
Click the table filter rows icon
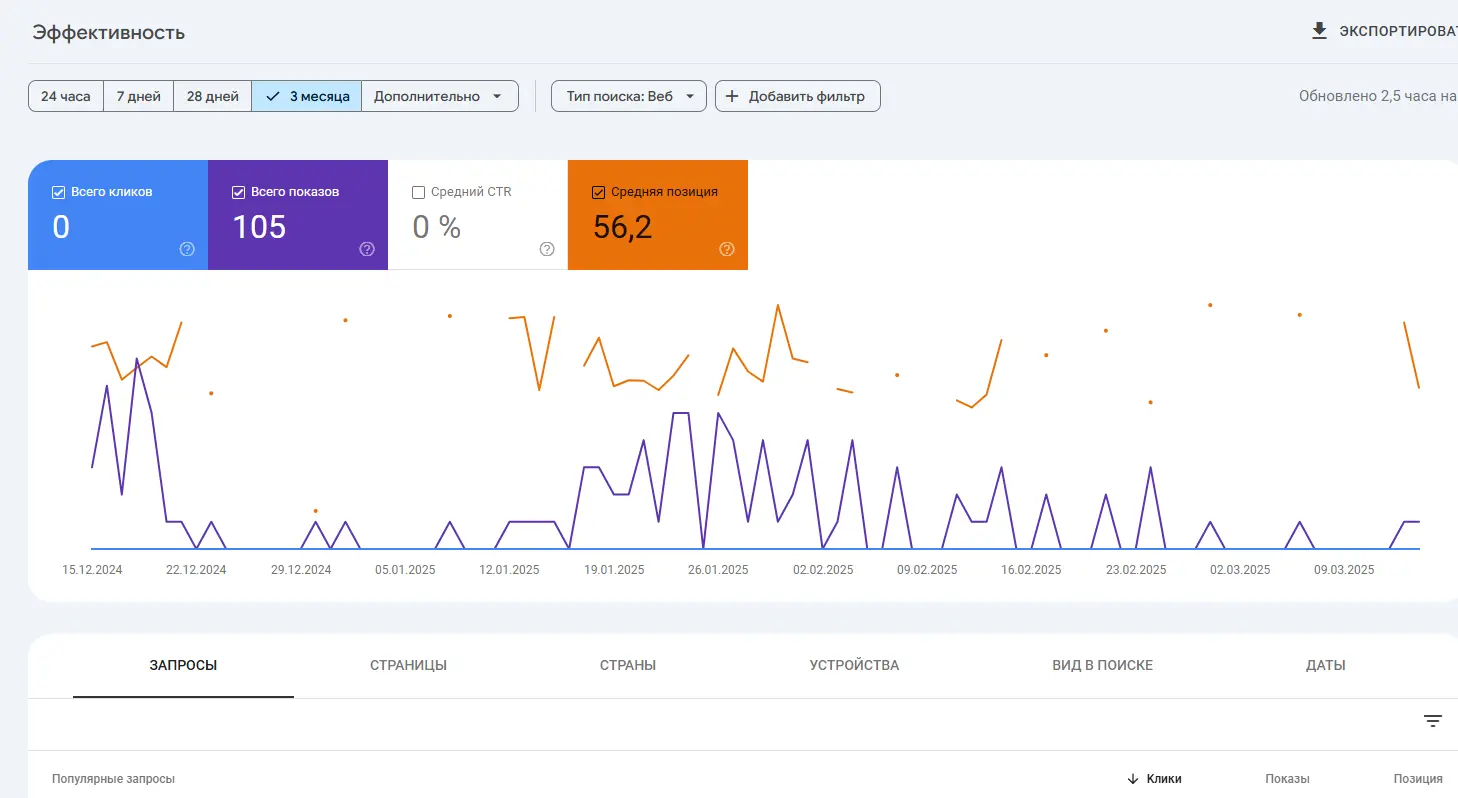1433,721
